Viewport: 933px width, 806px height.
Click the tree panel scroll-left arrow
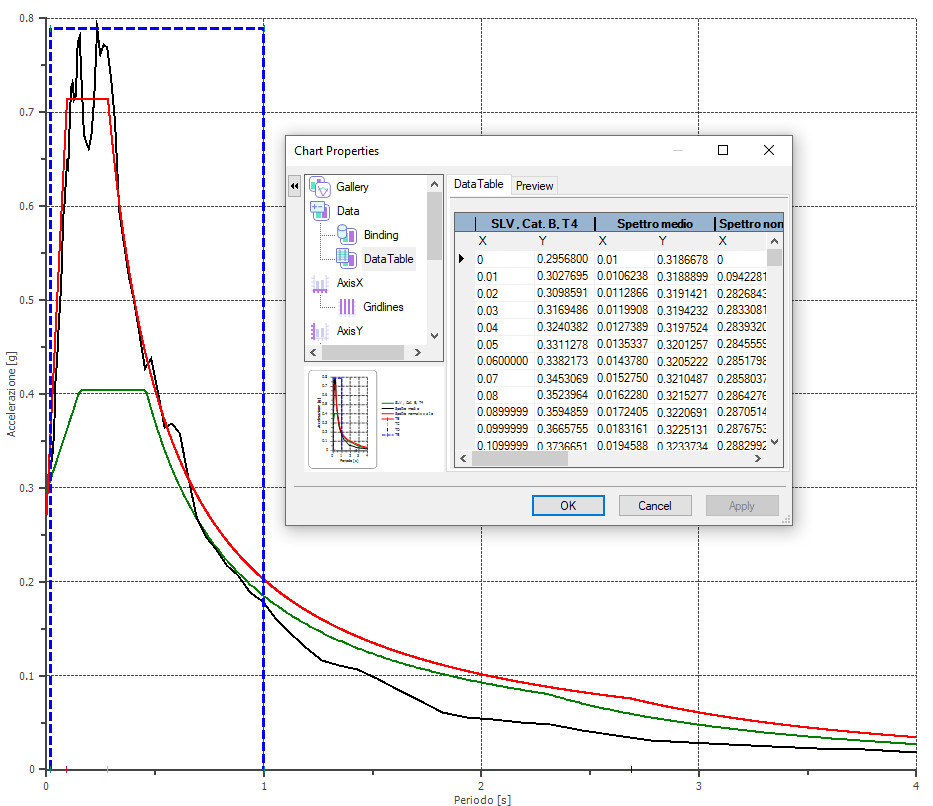[314, 352]
